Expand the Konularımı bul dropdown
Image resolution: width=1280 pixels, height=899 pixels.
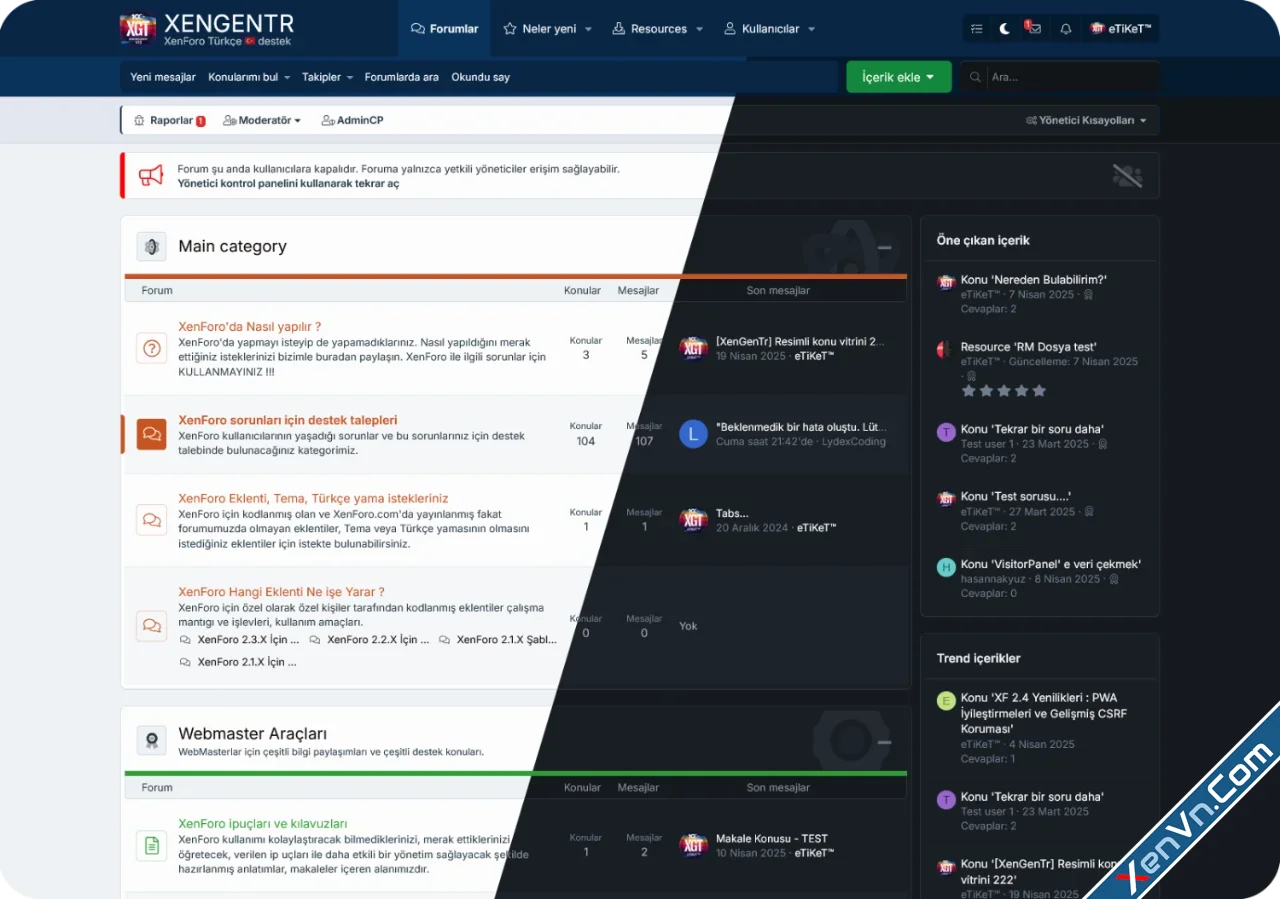tap(249, 77)
